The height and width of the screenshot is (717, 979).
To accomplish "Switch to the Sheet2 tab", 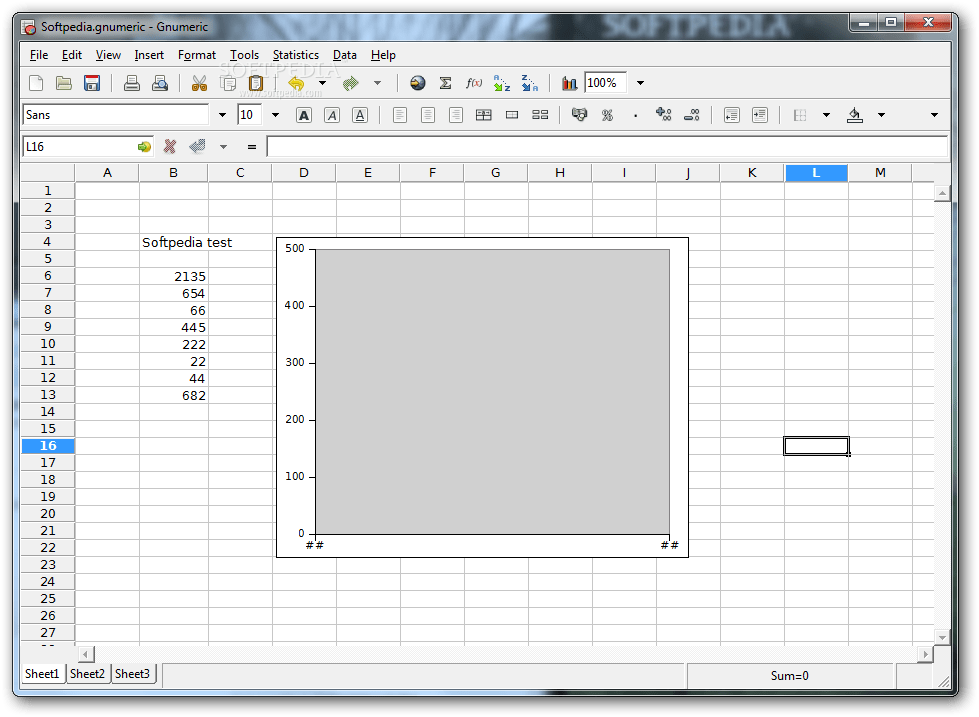I will click(87, 674).
